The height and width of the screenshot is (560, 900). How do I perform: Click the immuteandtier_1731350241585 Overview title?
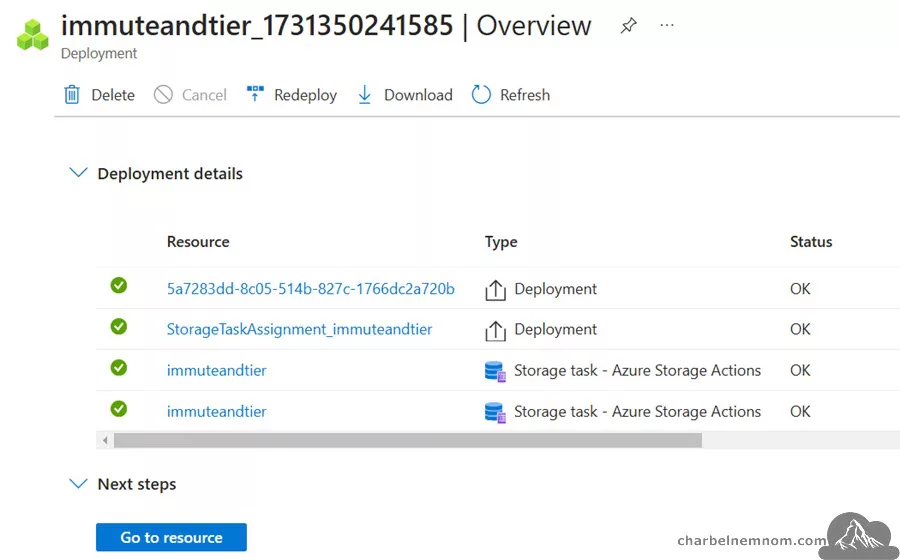[x=326, y=26]
